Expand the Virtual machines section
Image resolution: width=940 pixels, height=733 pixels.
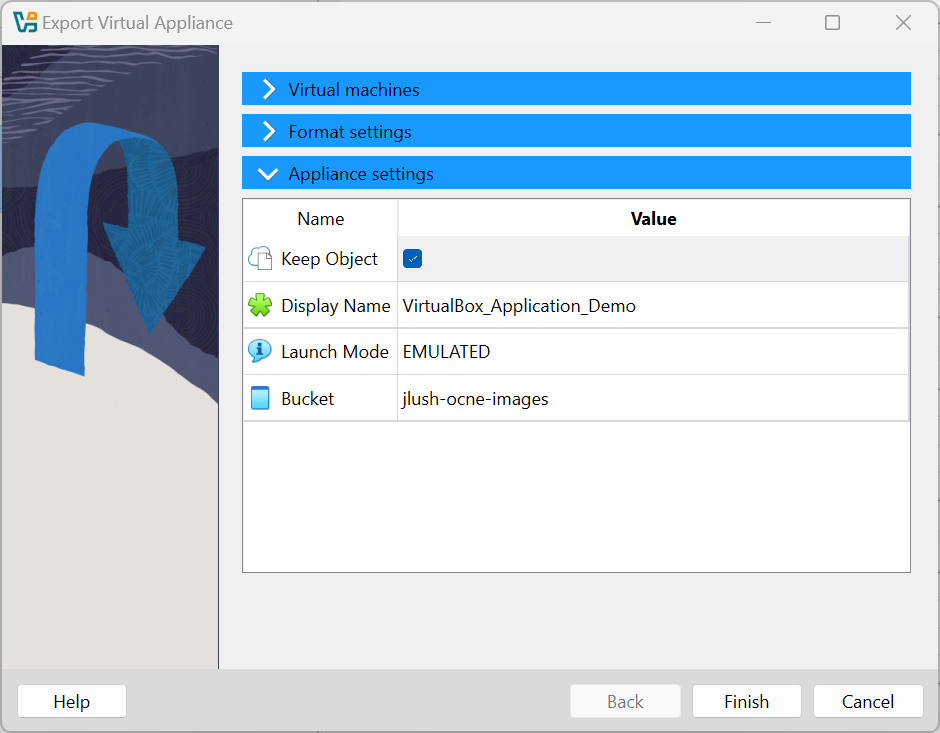pyautogui.click(x=576, y=89)
